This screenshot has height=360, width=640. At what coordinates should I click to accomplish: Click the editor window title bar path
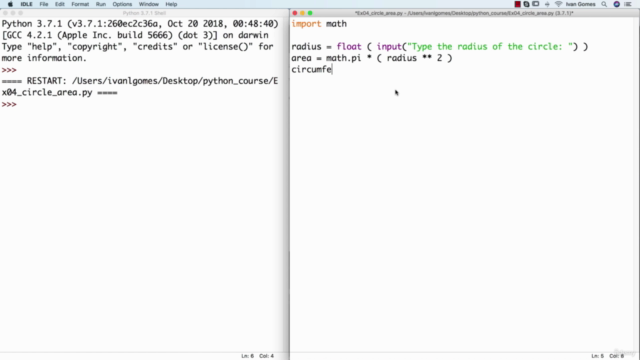click(x=464, y=13)
